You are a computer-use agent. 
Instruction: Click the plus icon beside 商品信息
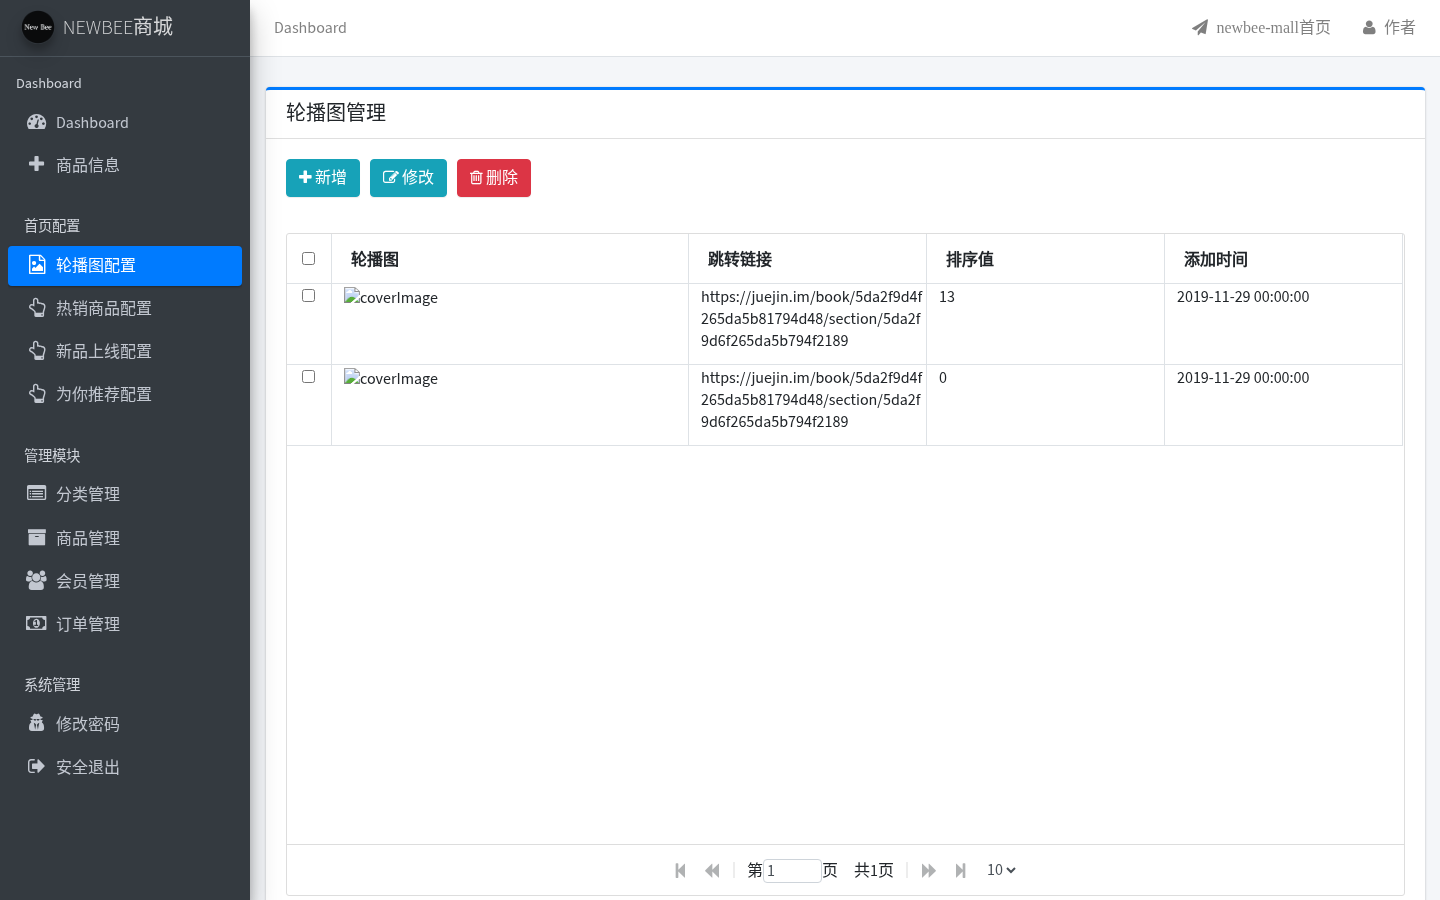click(37, 164)
